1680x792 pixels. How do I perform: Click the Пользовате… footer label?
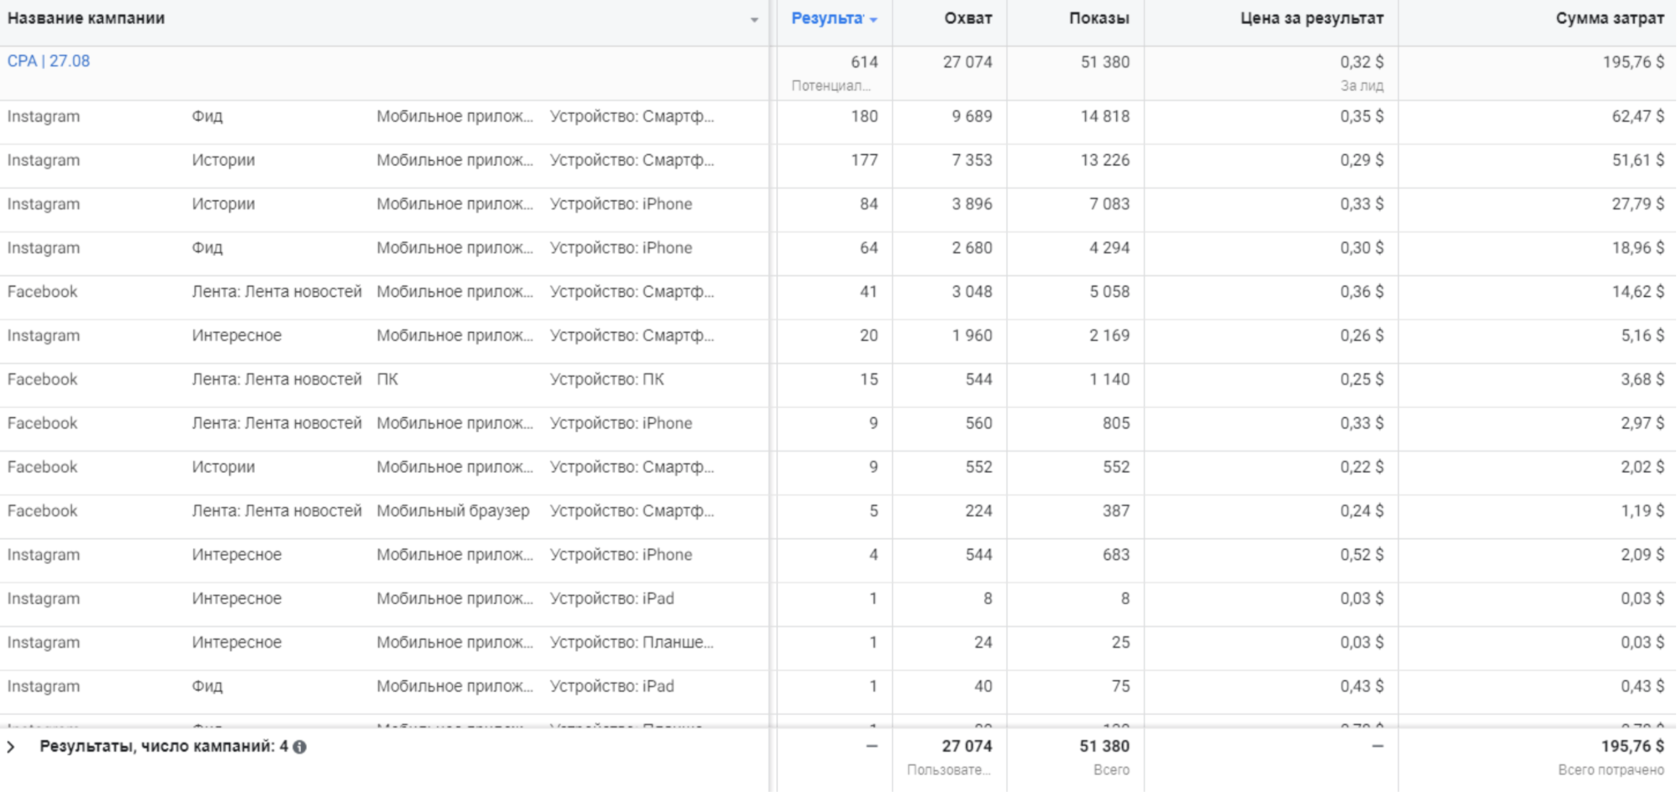[949, 770]
